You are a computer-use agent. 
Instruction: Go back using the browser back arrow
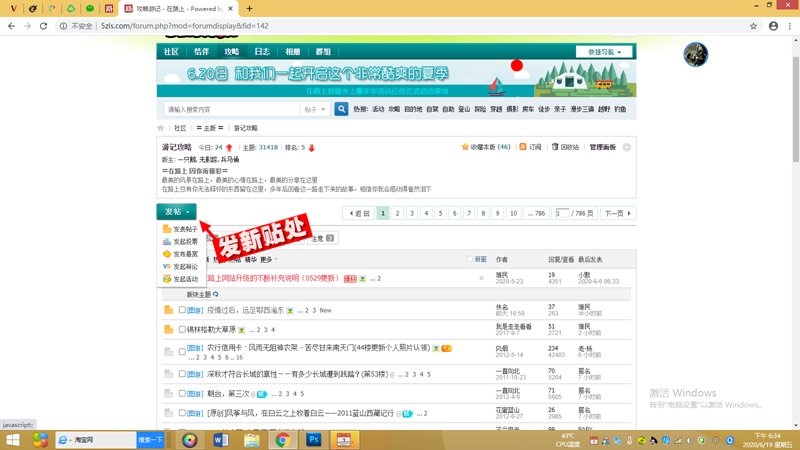(x=11, y=26)
